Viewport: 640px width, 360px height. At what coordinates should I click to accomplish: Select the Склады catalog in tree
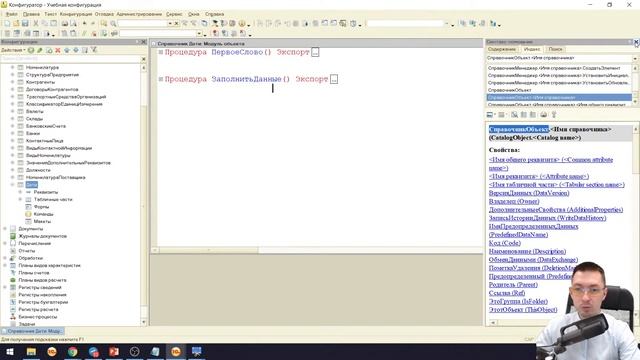(34, 119)
